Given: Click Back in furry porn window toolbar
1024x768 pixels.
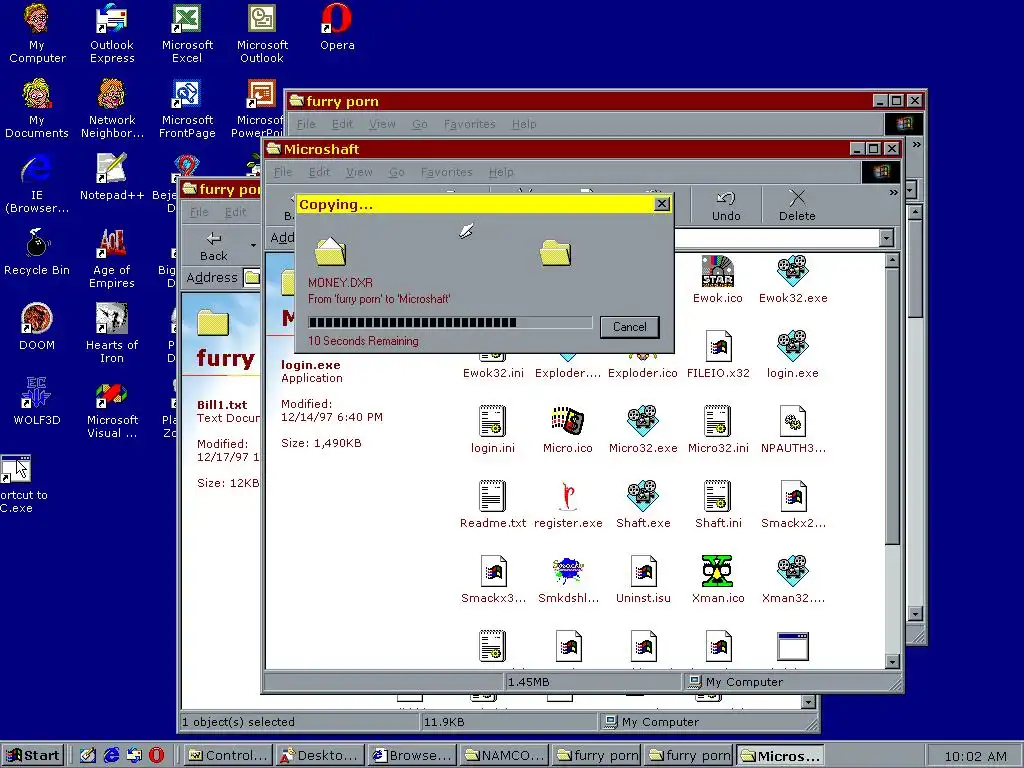Looking at the screenshot, I should click(x=214, y=246).
